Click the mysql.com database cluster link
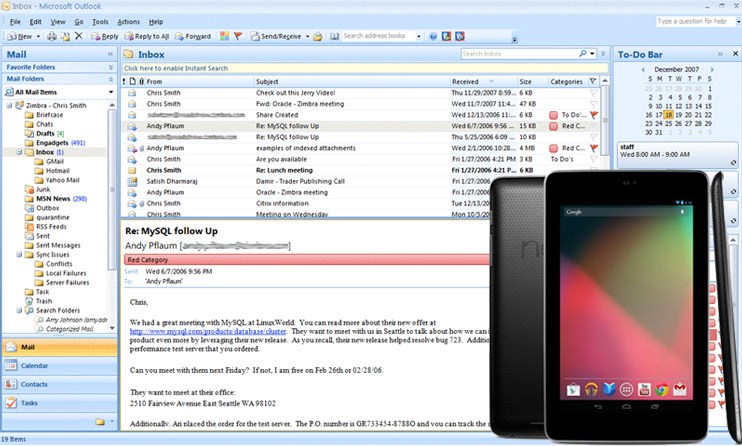The image size is (742, 446). coord(208,331)
